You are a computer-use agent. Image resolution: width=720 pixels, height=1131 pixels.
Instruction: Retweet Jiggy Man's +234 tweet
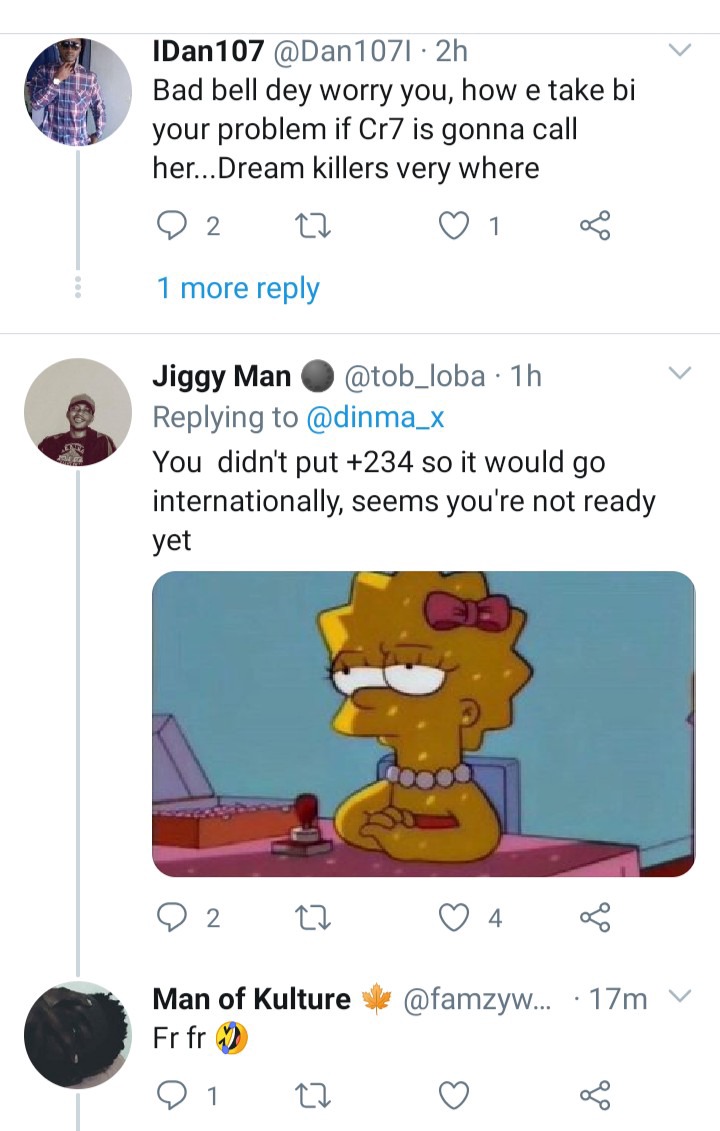pyautogui.click(x=314, y=918)
